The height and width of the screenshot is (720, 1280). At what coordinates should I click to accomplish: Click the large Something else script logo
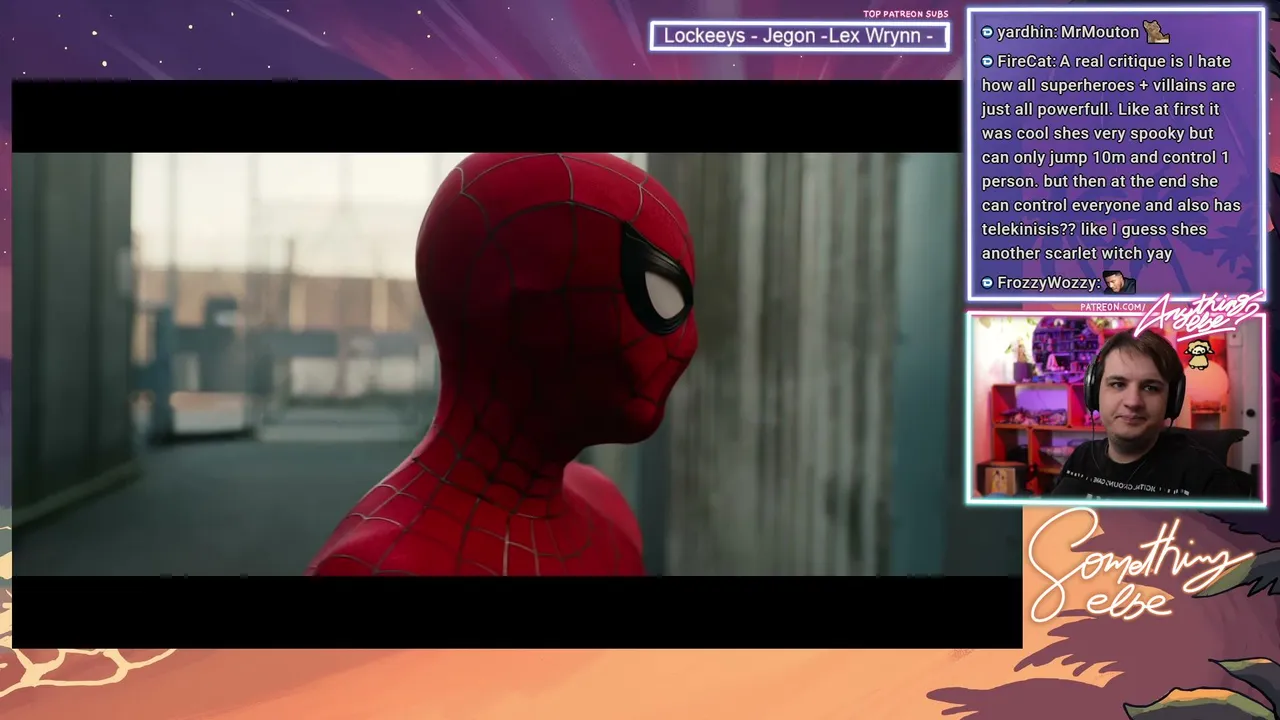pyautogui.click(x=1140, y=565)
